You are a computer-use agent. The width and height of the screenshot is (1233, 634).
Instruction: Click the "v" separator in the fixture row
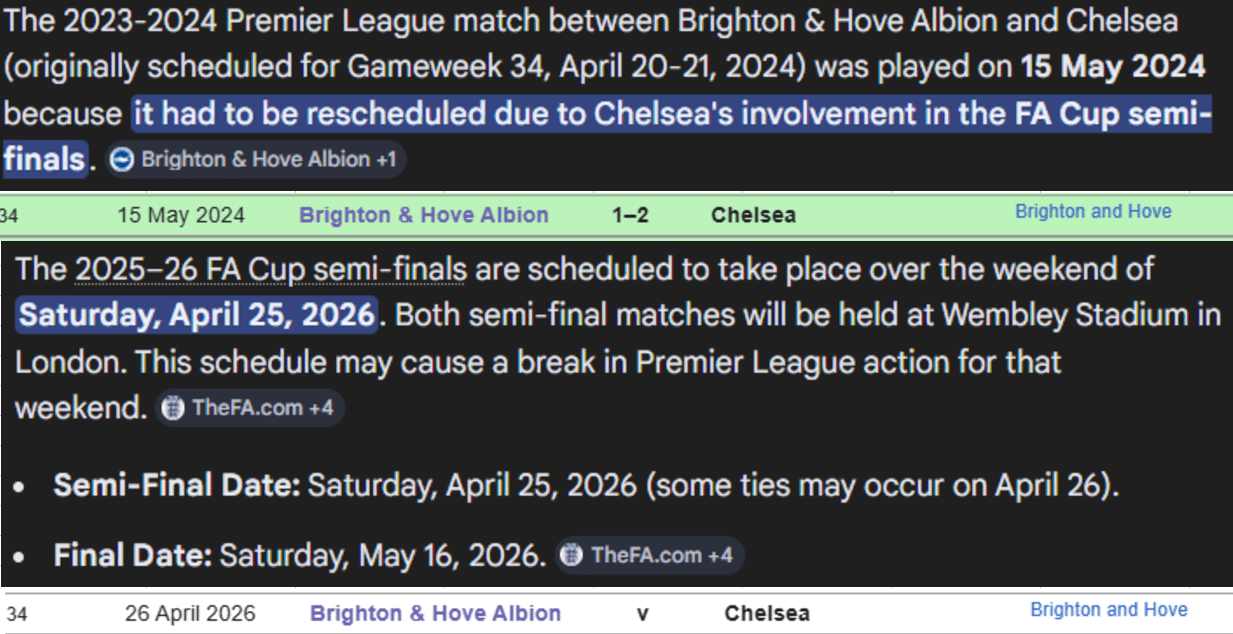click(x=643, y=613)
